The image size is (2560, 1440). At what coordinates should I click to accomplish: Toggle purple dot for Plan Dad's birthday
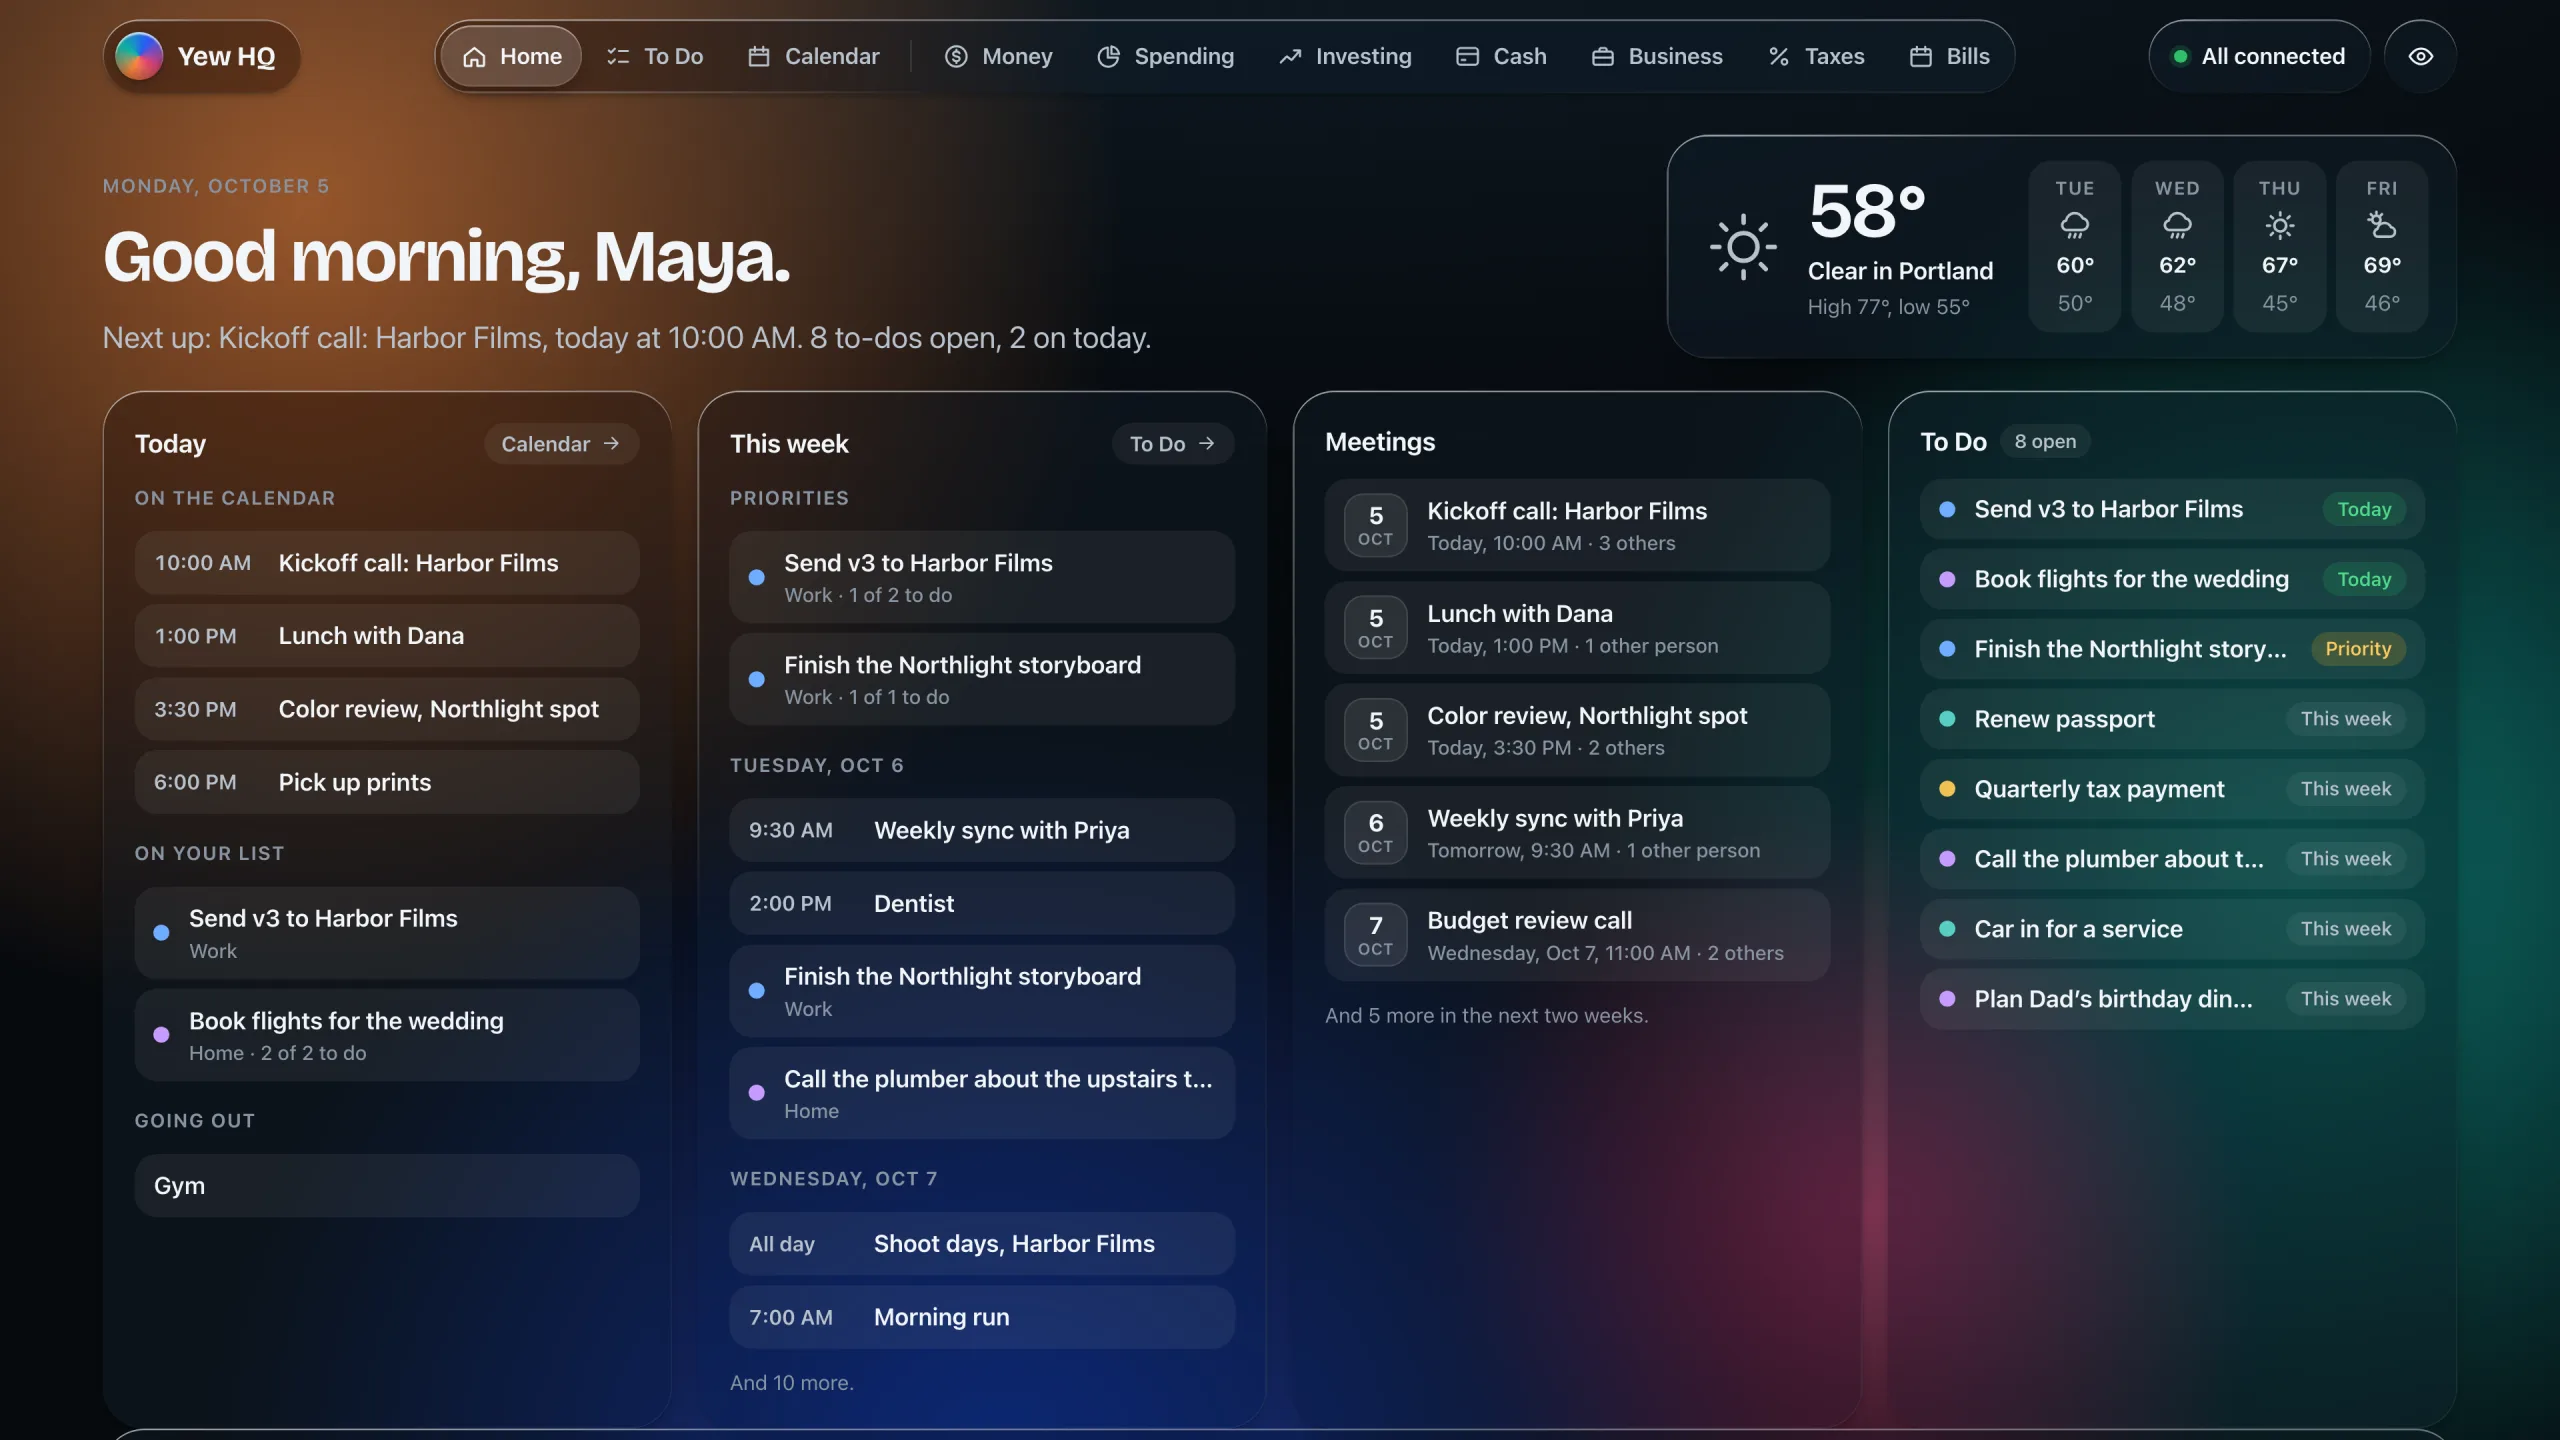coord(1947,999)
